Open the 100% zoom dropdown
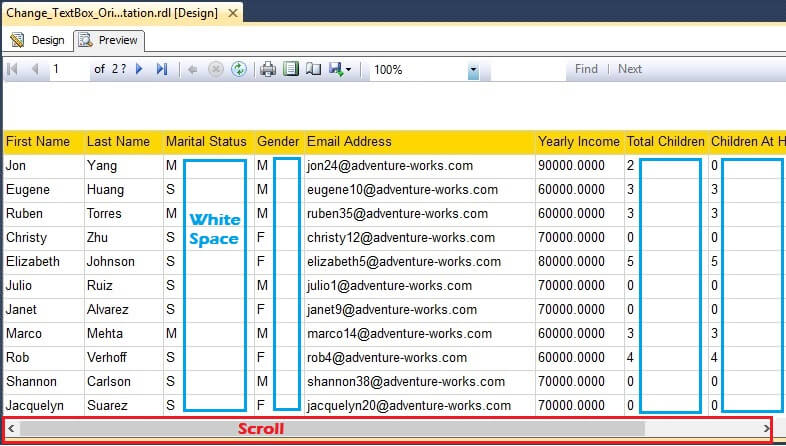 [473, 71]
